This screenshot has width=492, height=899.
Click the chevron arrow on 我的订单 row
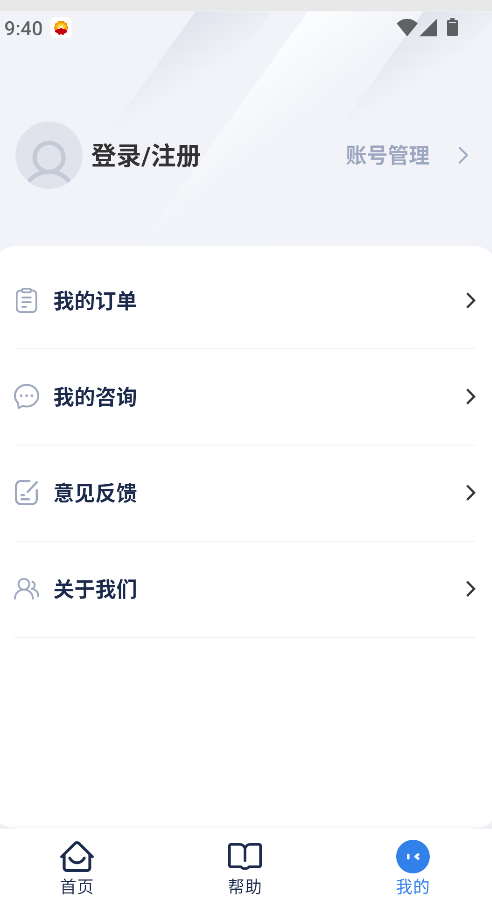471,300
